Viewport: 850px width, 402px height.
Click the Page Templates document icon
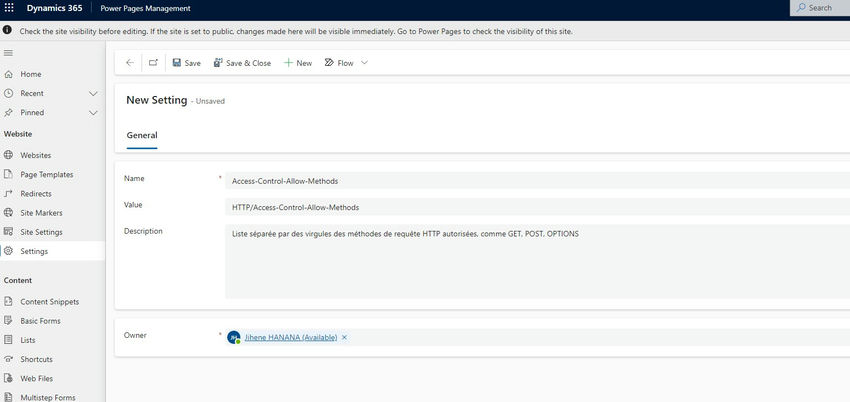pyautogui.click(x=8, y=174)
